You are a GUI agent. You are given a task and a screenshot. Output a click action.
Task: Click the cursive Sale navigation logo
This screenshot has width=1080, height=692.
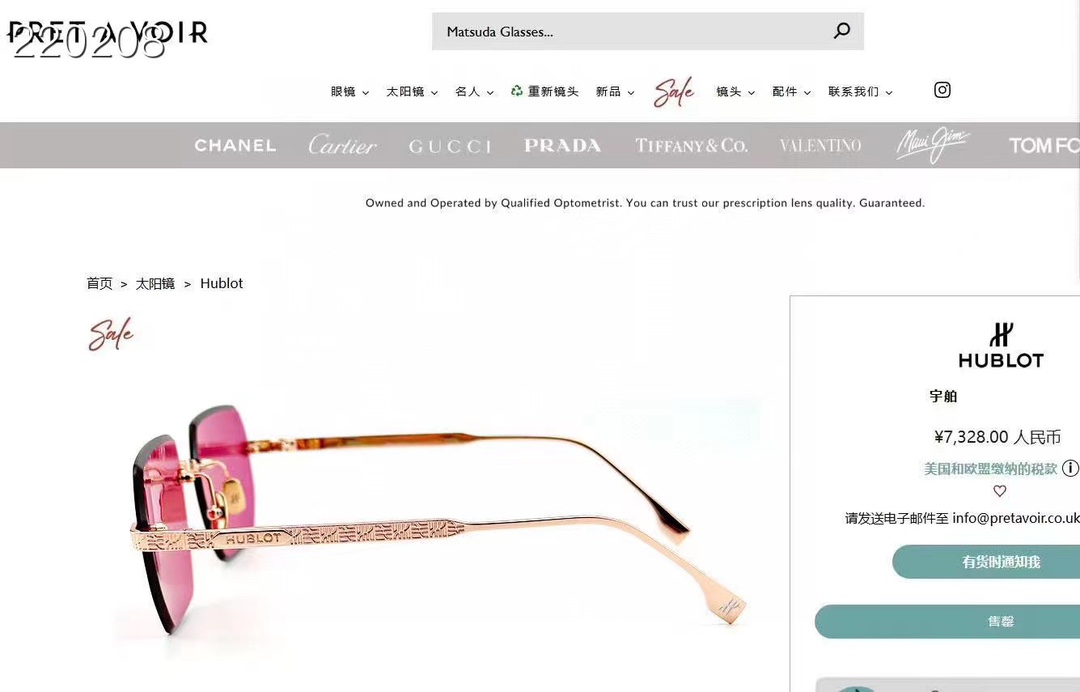tap(674, 92)
